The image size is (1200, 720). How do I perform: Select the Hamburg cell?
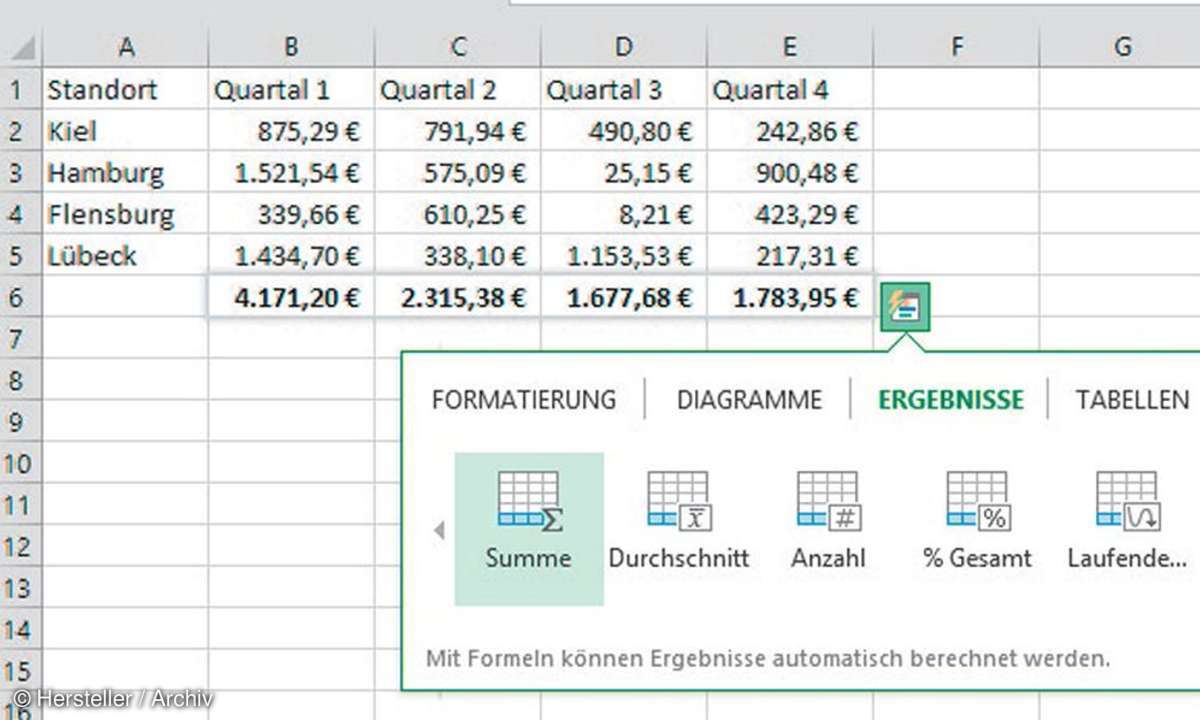click(125, 172)
